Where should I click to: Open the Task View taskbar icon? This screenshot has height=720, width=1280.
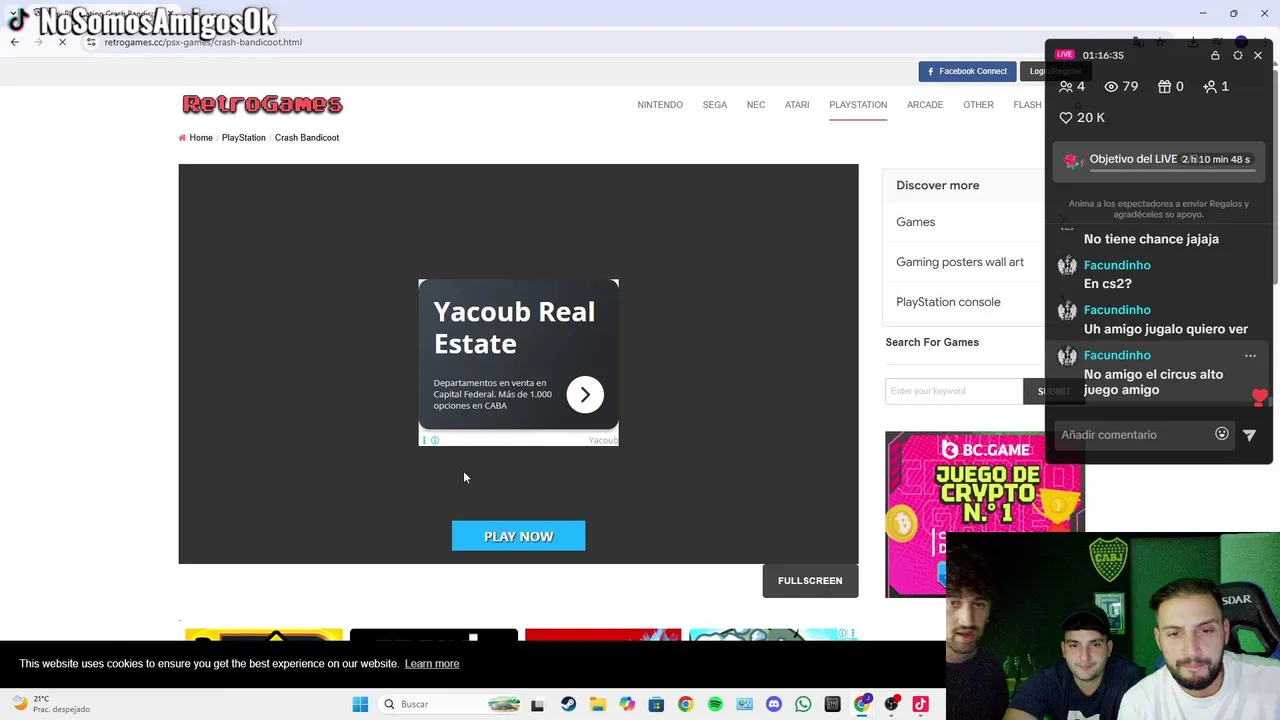point(537,705)
